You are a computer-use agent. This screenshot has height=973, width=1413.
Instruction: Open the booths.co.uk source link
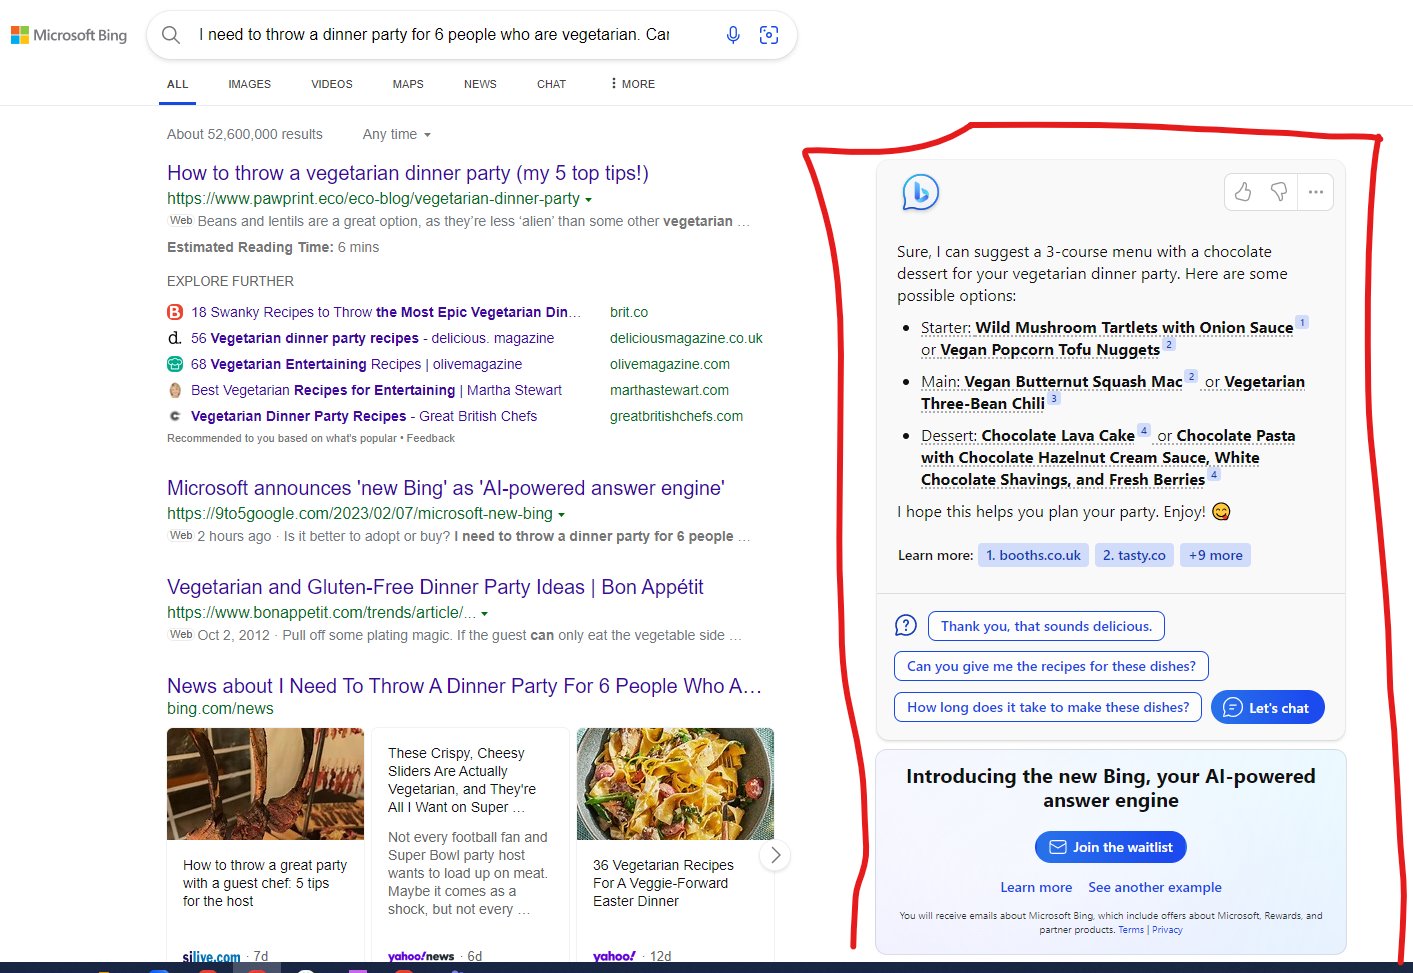pyautogui.click(x=1033, y=555)
